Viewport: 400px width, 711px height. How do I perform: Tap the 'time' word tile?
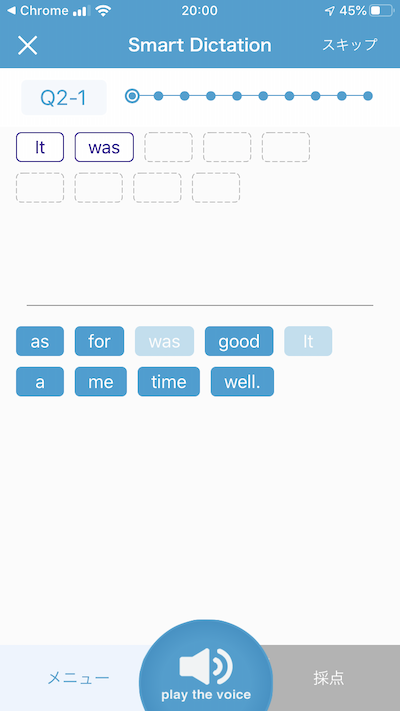click(169, 381)
